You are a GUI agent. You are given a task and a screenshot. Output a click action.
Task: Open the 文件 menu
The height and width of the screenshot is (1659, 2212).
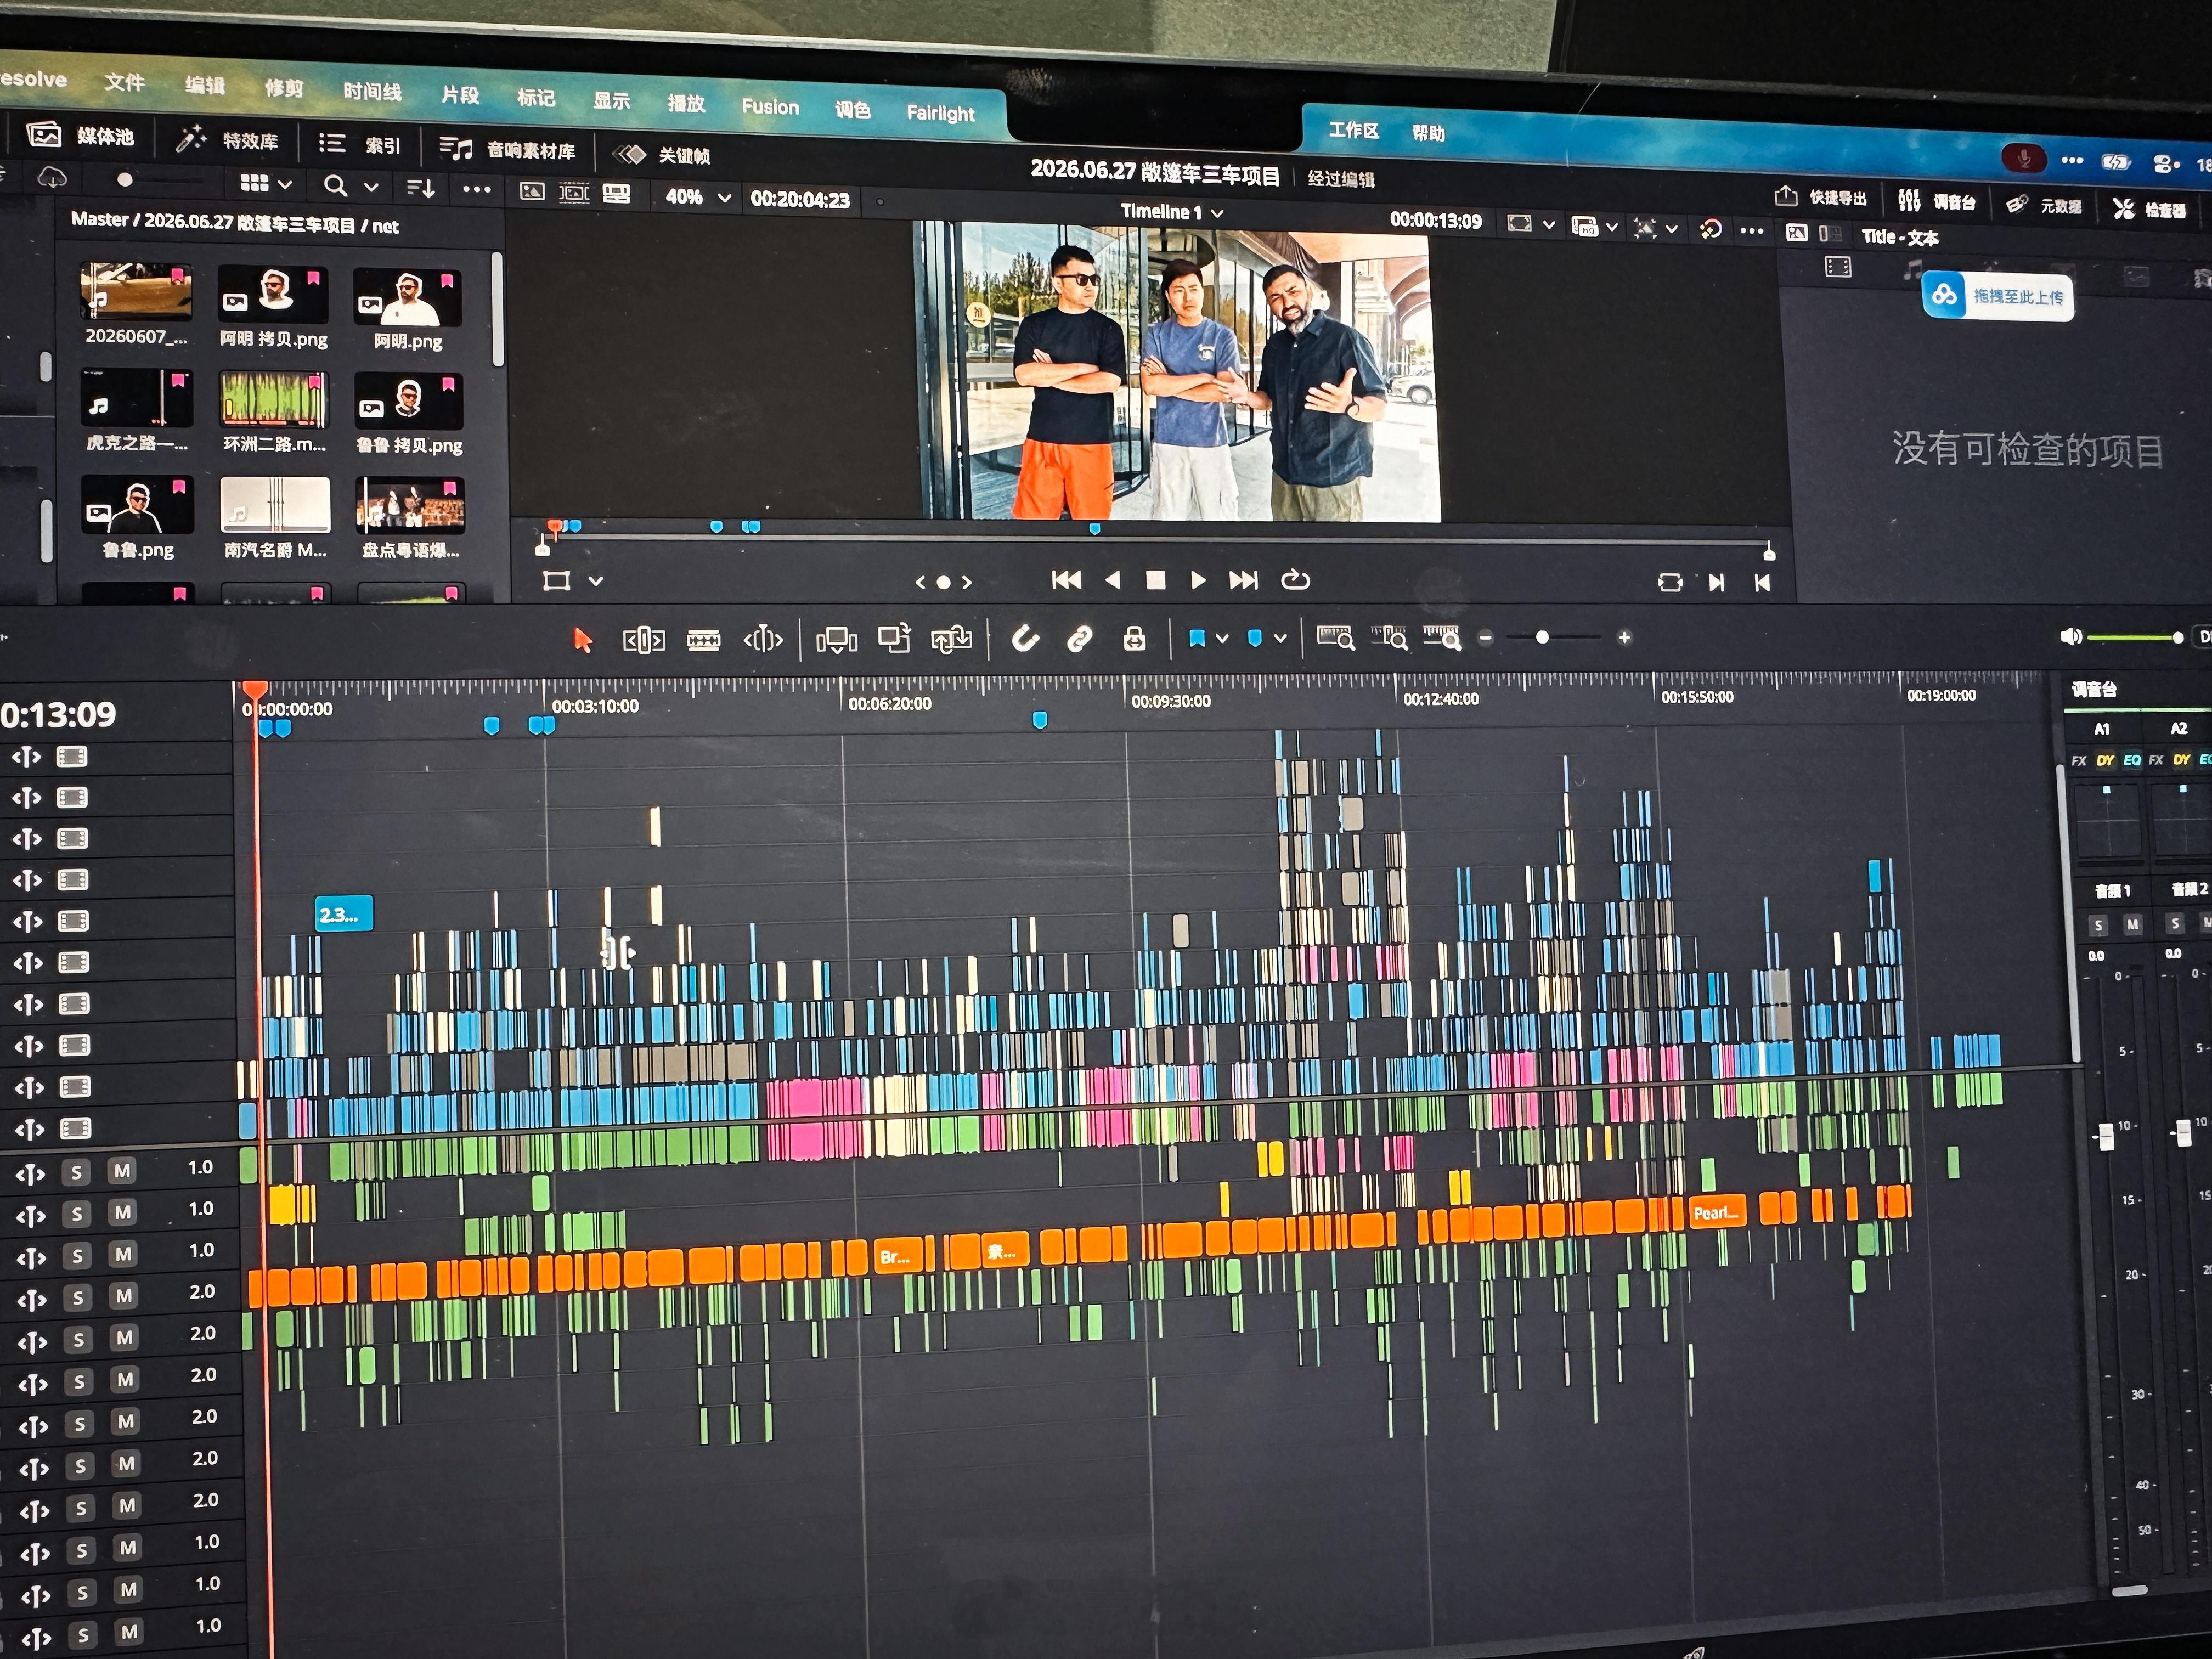click(x=125, y=82)
